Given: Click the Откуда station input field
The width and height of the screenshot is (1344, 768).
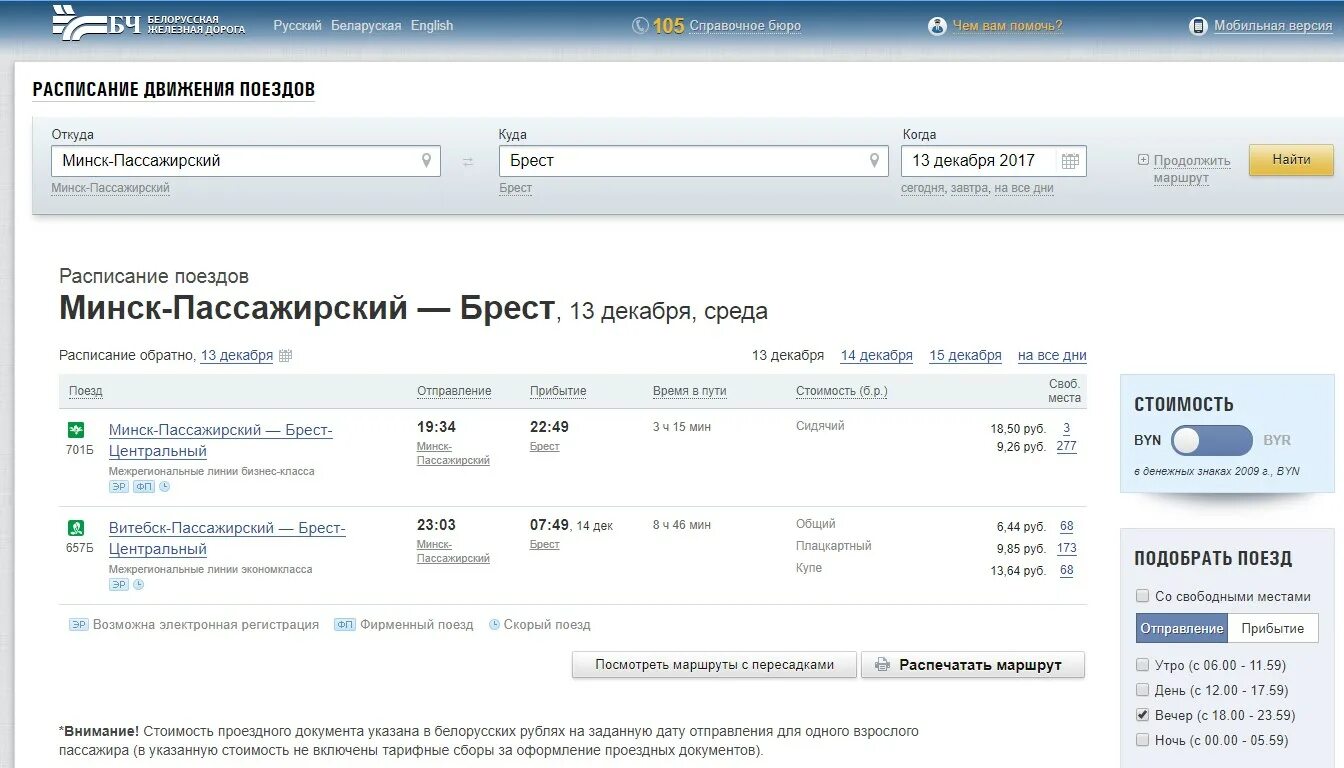Looking at the screenshot, I should (246, 161).
